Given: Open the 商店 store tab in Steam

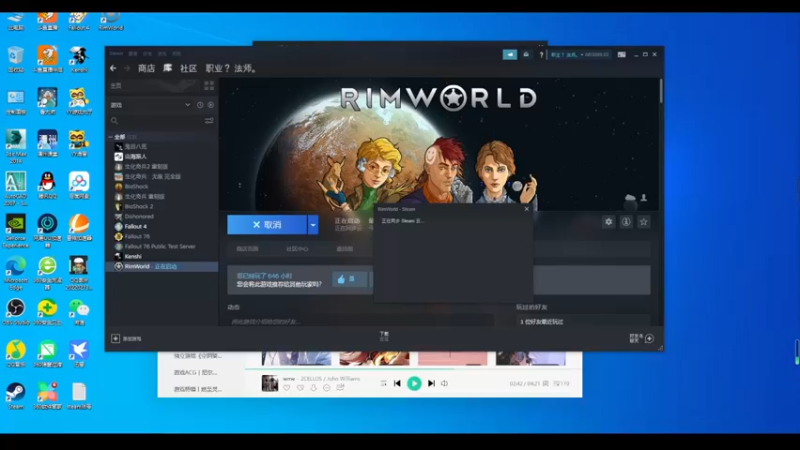Looking at the screenshot, I should pyautogui.click(x=146, y=68).
